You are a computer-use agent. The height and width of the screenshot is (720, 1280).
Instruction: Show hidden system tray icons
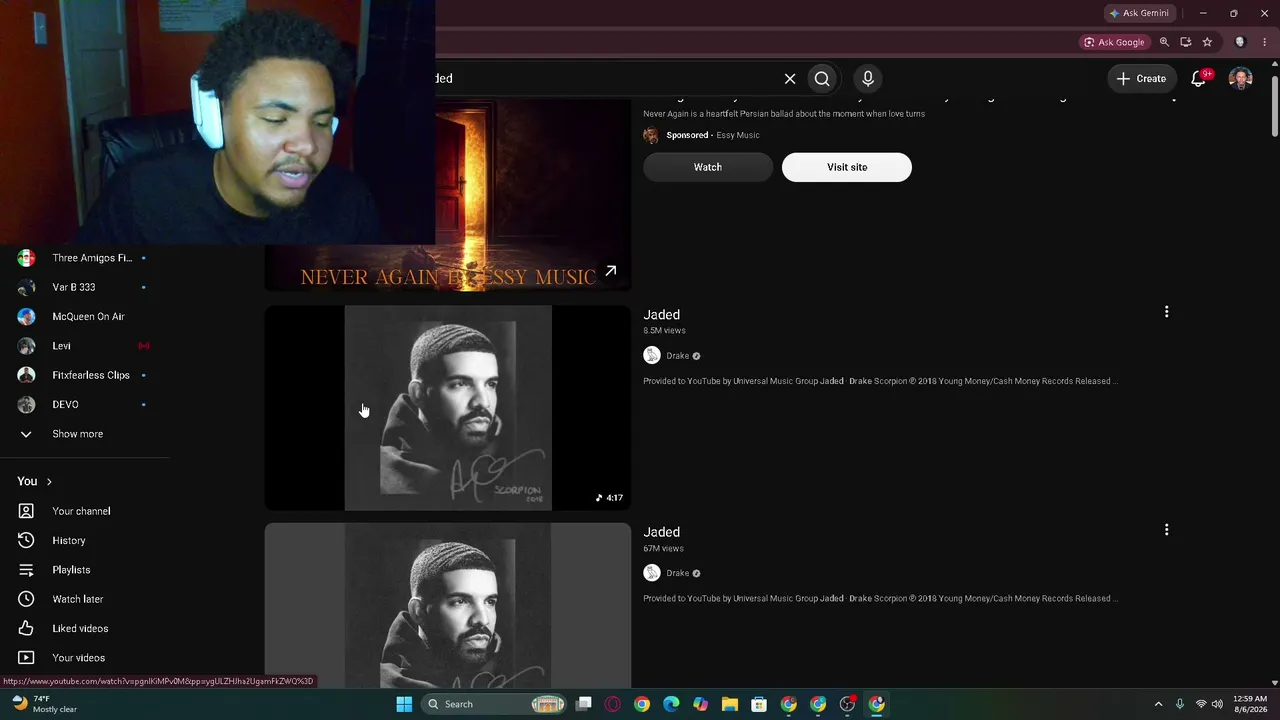coord(1158,704)
